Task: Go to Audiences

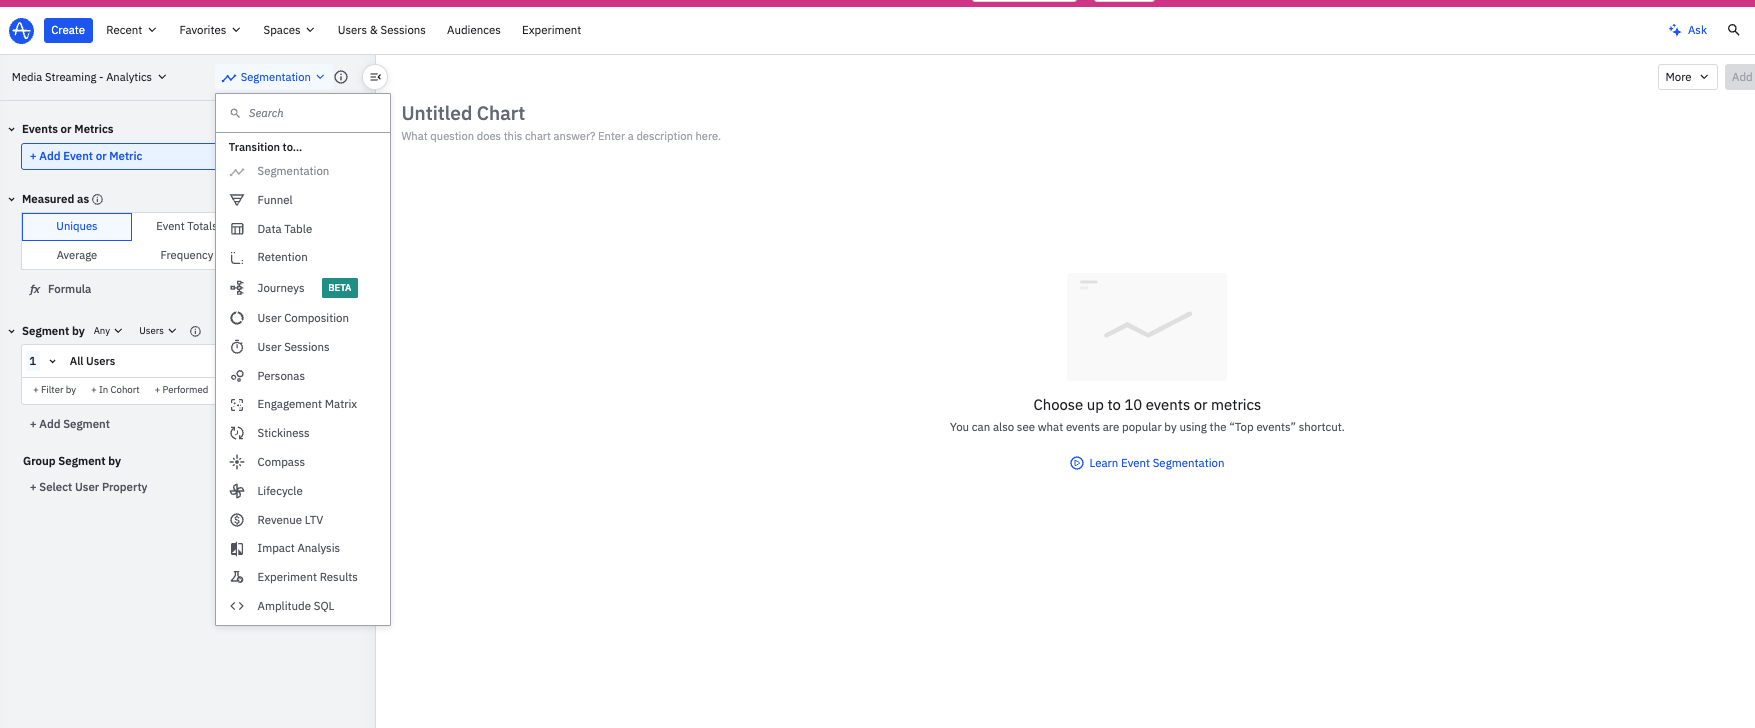Action: pyautogui.click(x=474, y=30)
